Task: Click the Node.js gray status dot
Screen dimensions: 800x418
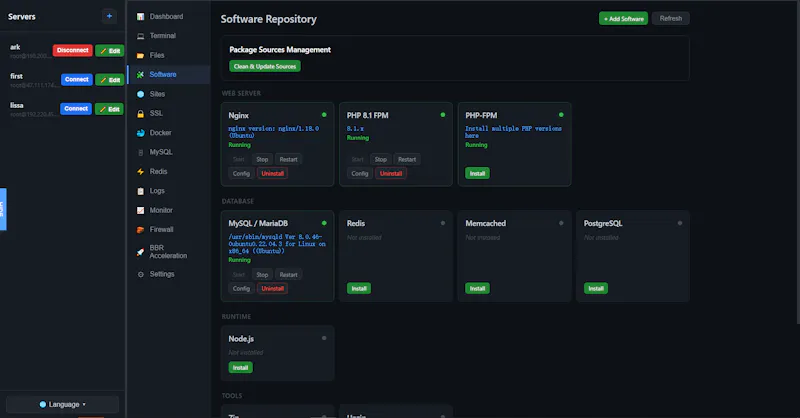Action: click(x=324, y=338)
